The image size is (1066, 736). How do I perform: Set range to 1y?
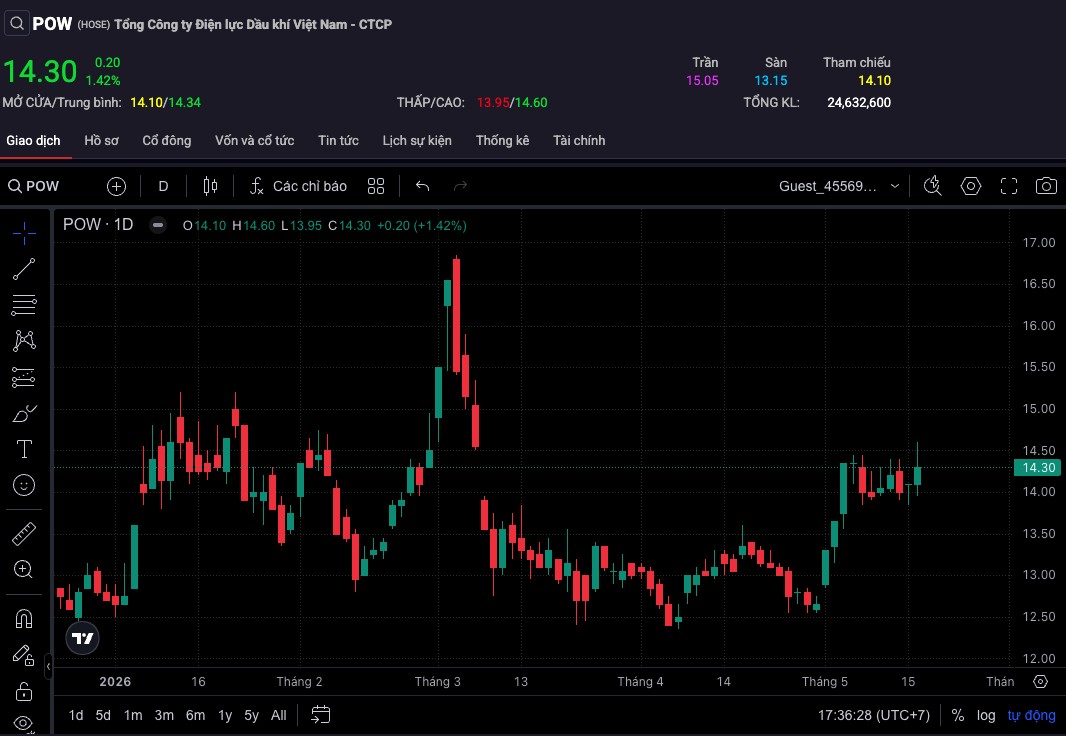click(225, 716)
